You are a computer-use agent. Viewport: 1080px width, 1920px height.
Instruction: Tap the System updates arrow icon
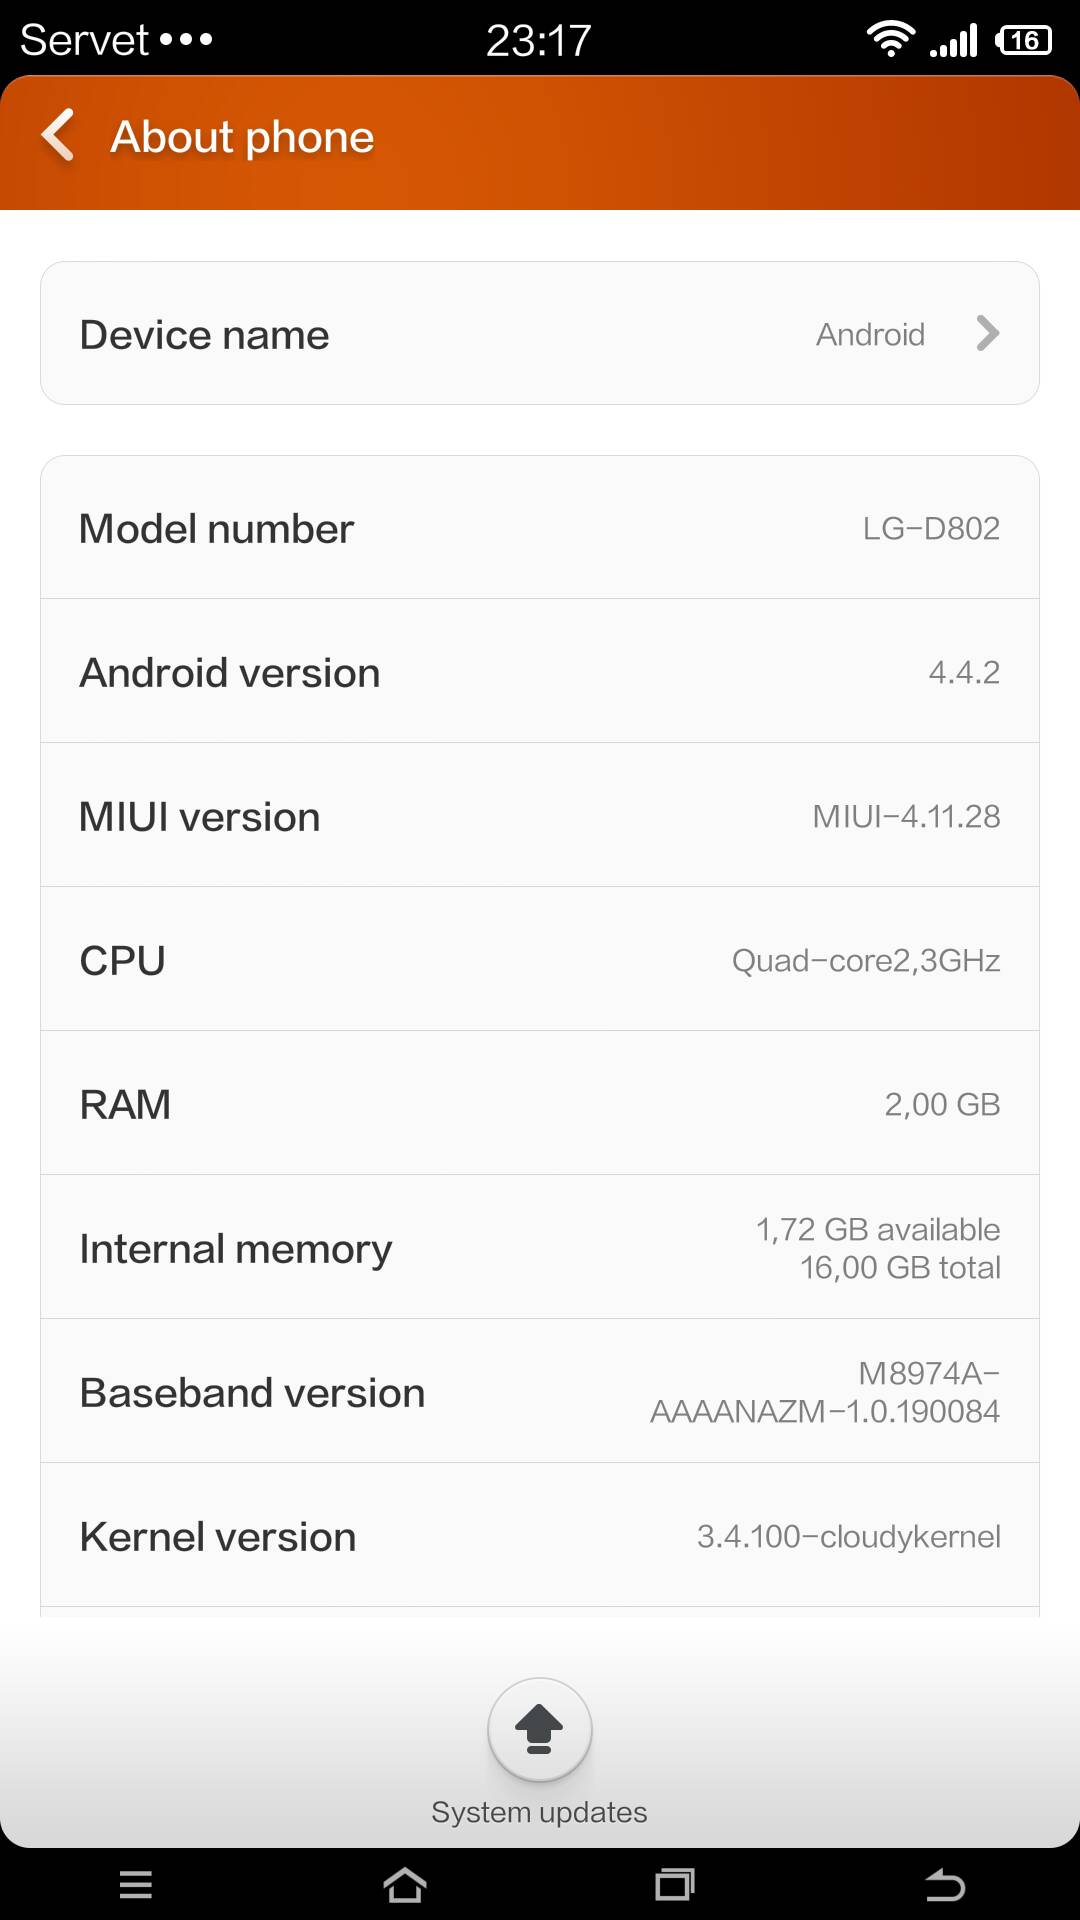(x=539, y=1730)
